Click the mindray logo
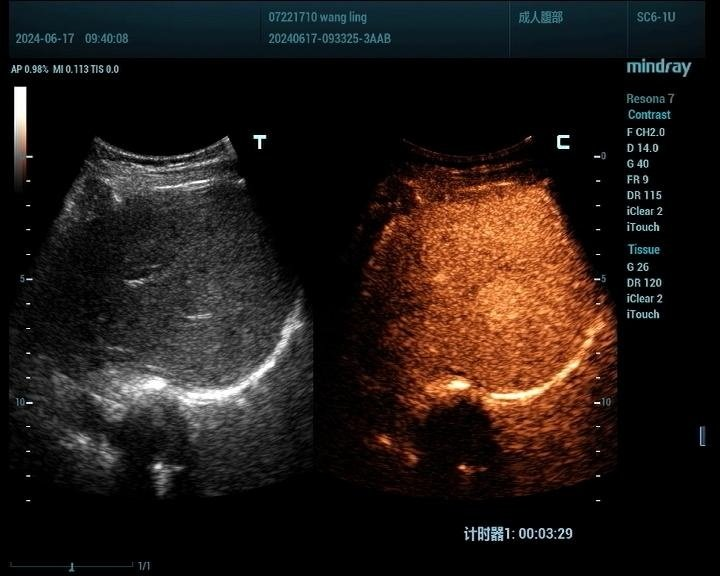 pyautogui.click(x=658, y=67)
